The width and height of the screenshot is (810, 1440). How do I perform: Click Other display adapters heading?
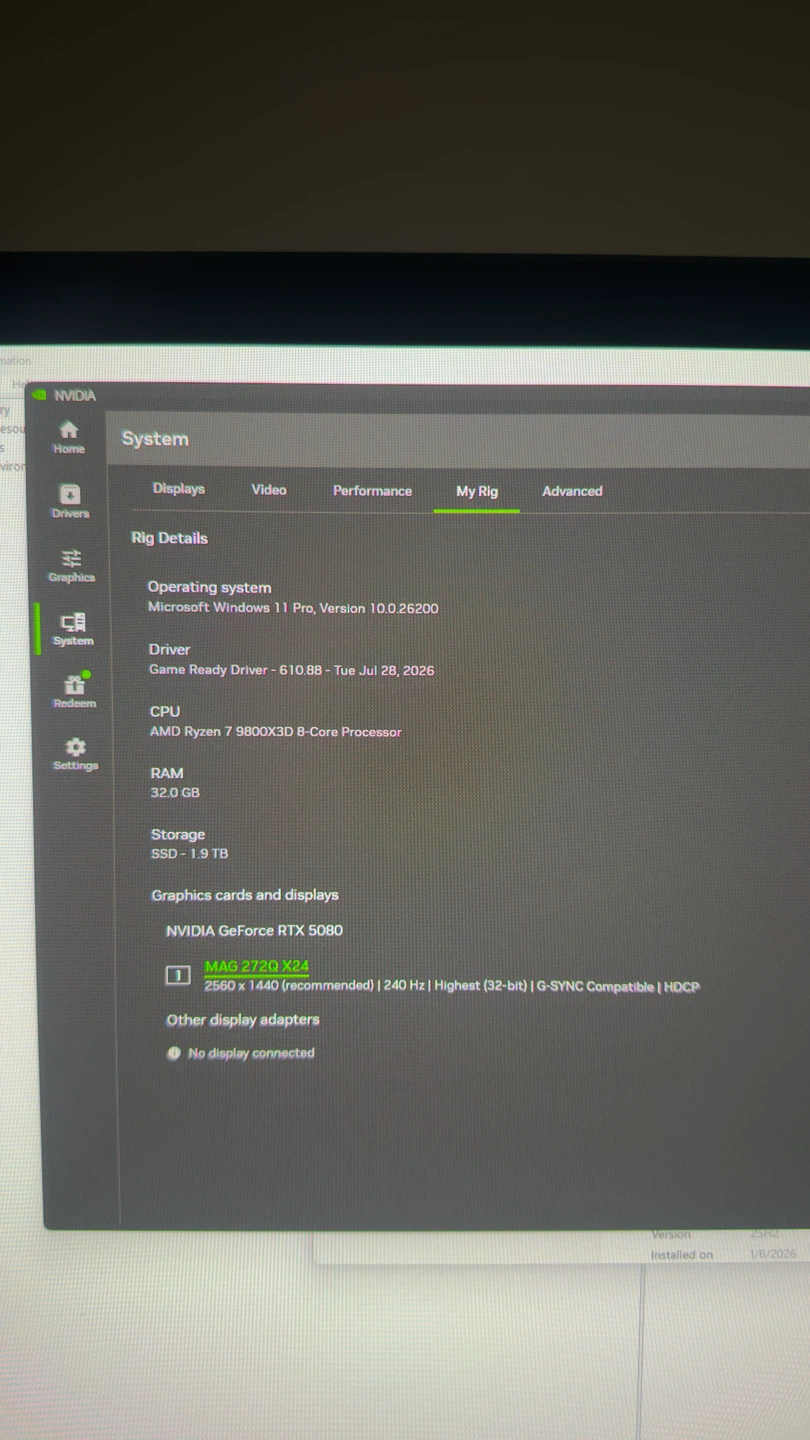click(x=243, y=1020)
